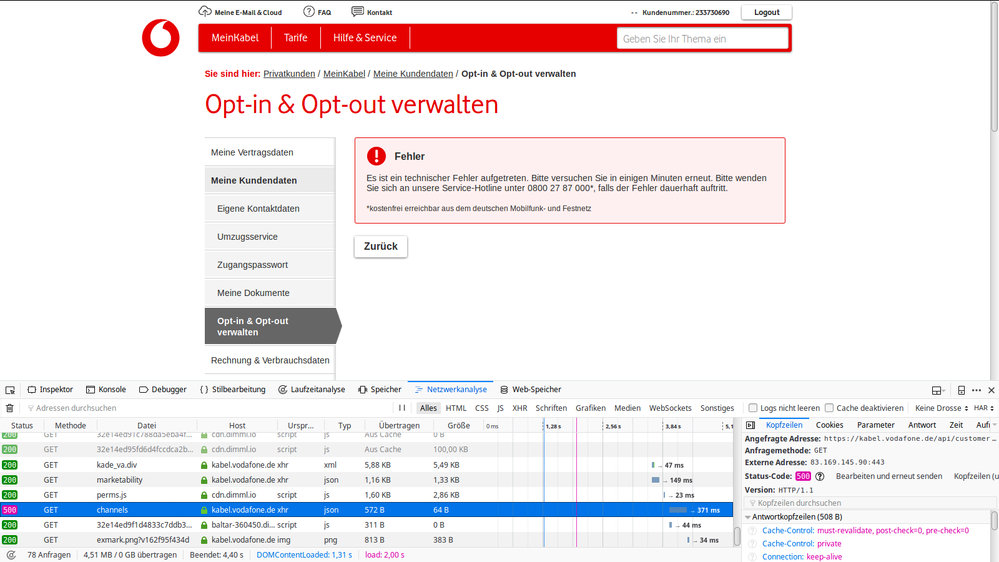Open the Kontakt link

coord(372,12)
